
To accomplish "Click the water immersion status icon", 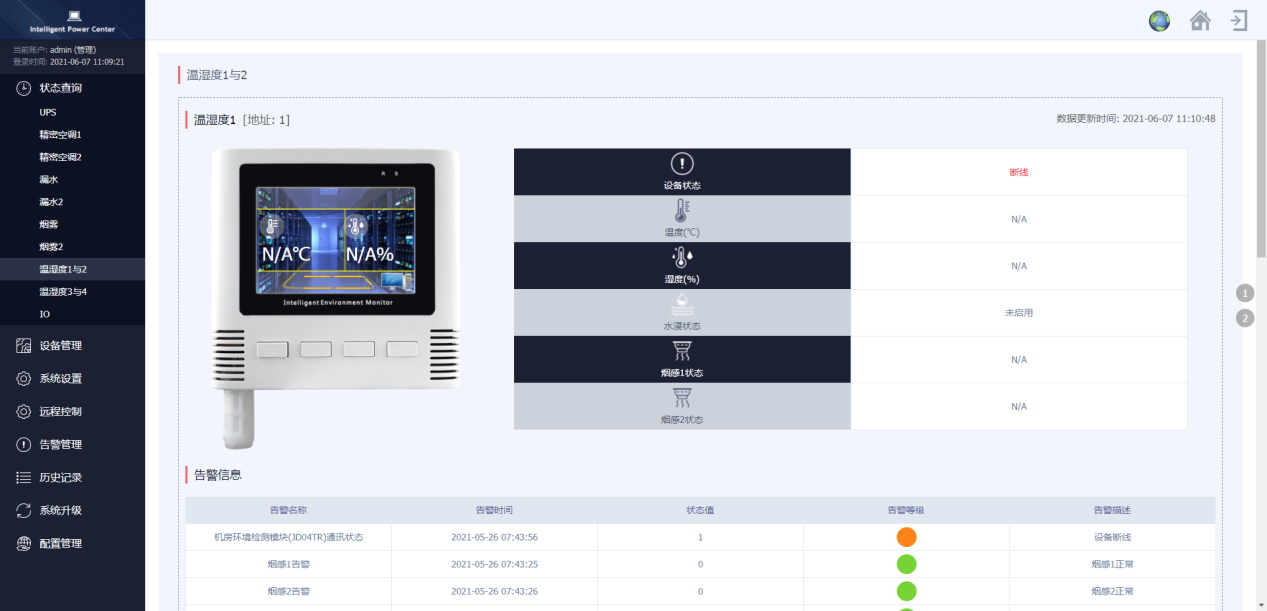I will [x=682, y=305].
